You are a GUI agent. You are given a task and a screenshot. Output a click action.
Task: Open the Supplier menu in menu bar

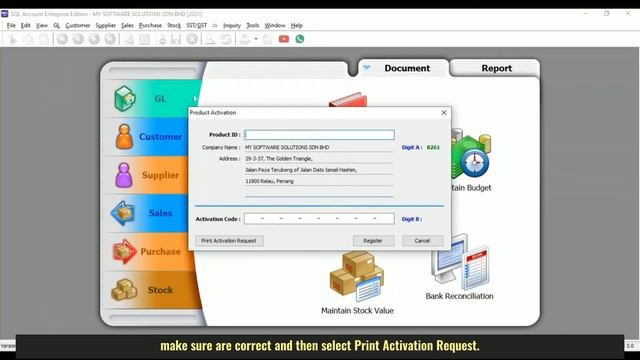coord(106,25)
